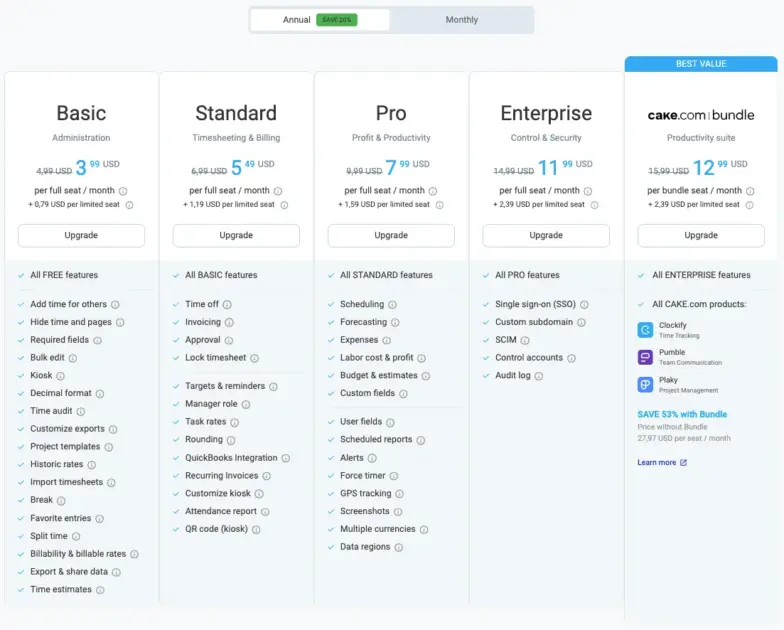Click info icon next to 0,79 USD per limited seat

(x=130, y=205)
